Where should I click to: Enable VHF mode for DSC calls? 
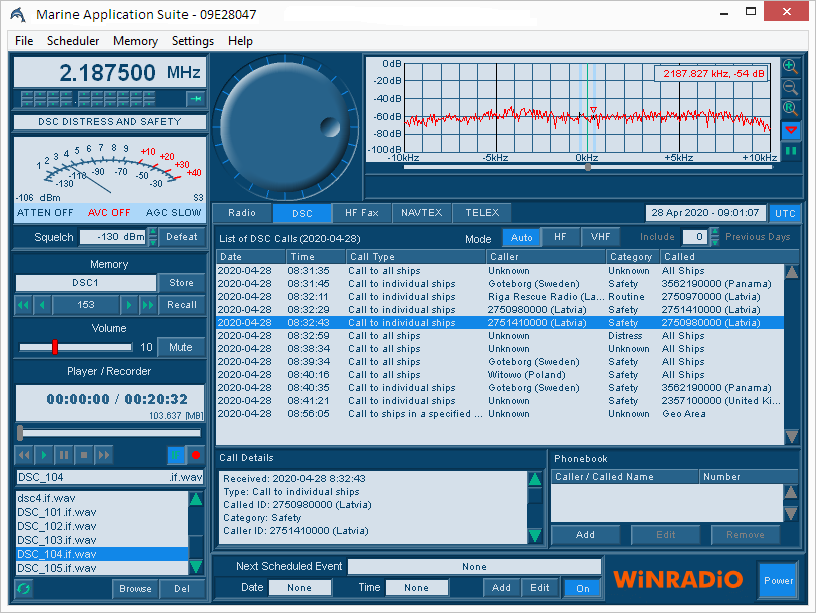[599, 237]
